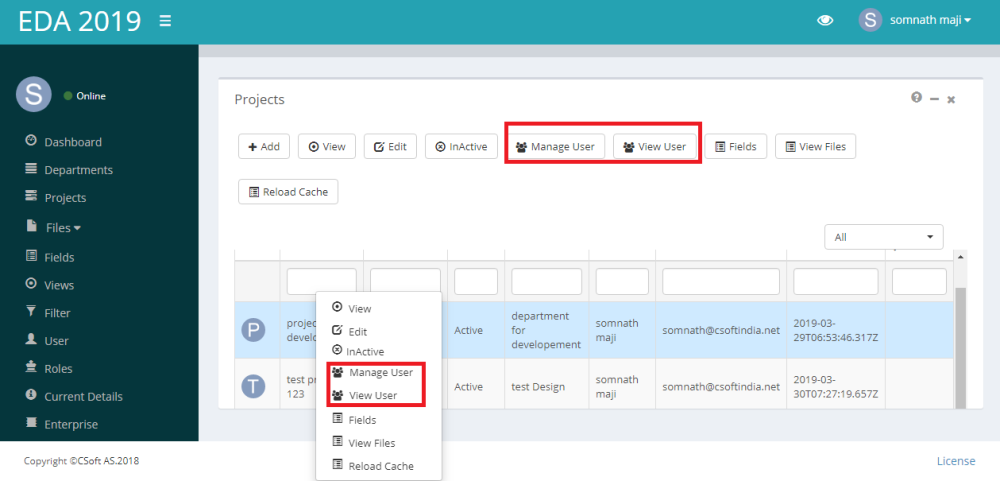Open Enterprise in the sidebar

[71, 425]
